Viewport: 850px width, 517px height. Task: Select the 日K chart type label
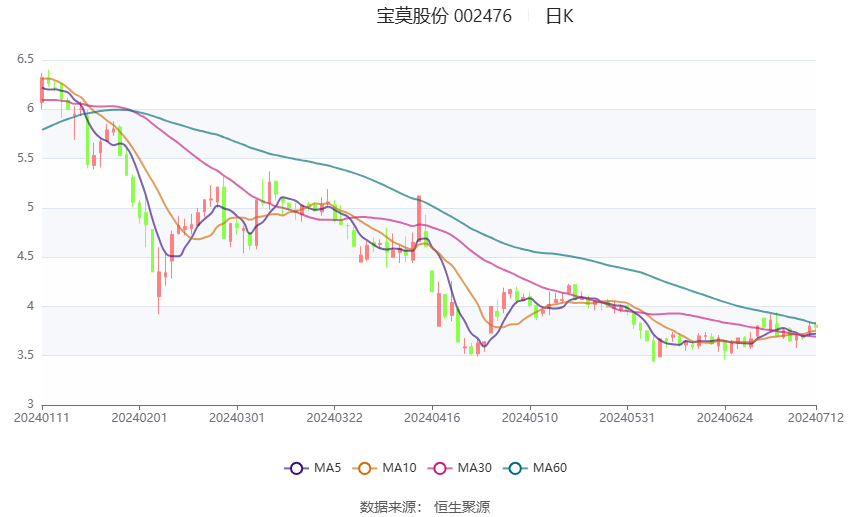tap(559, 16)
